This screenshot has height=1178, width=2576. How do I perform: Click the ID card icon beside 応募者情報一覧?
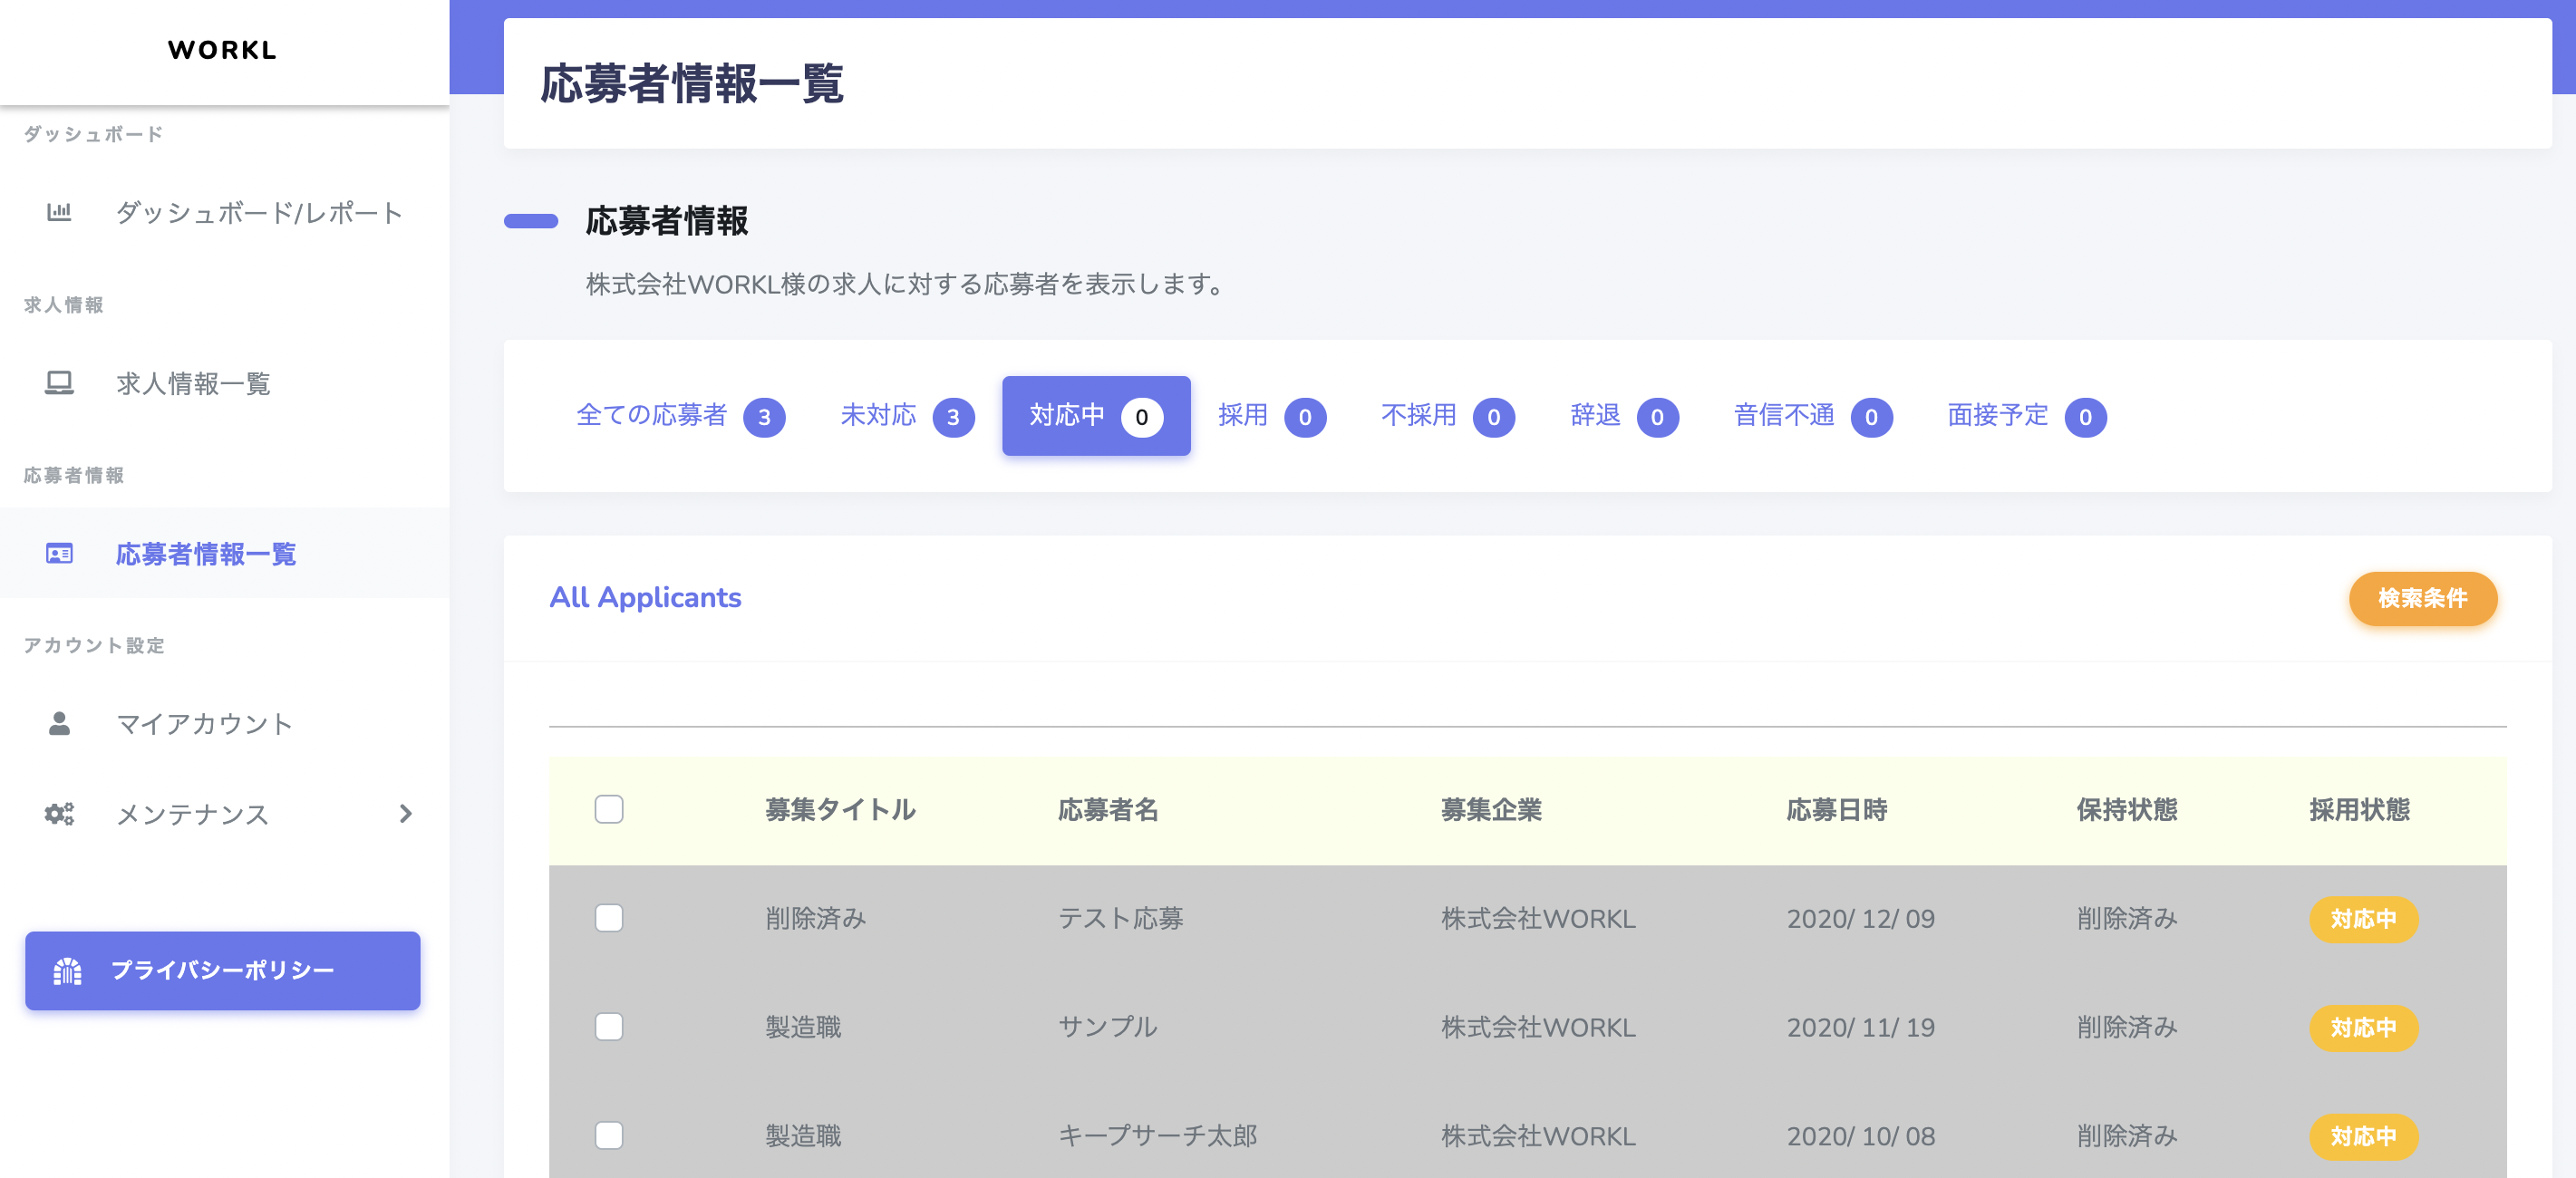click(x=59, y=554)
